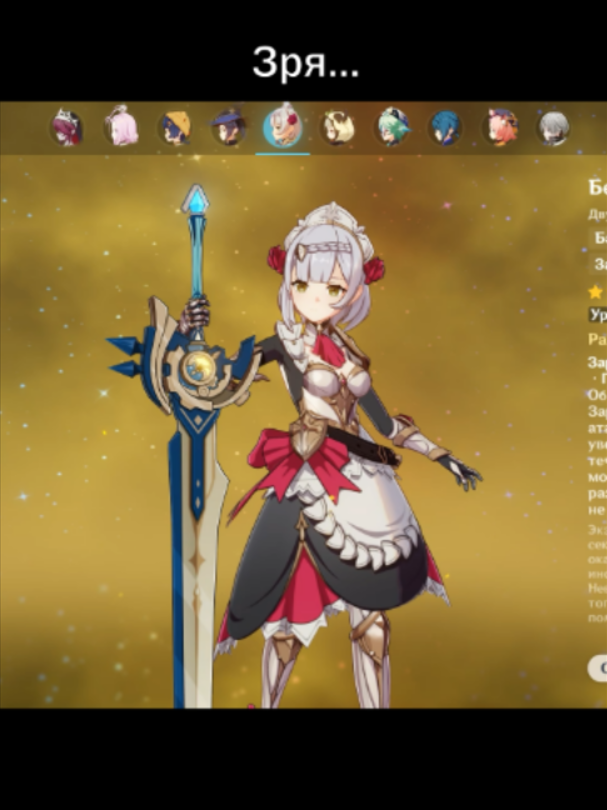
Task: Choose Sucrose's green-haired avatar
Action: point(392,127)
